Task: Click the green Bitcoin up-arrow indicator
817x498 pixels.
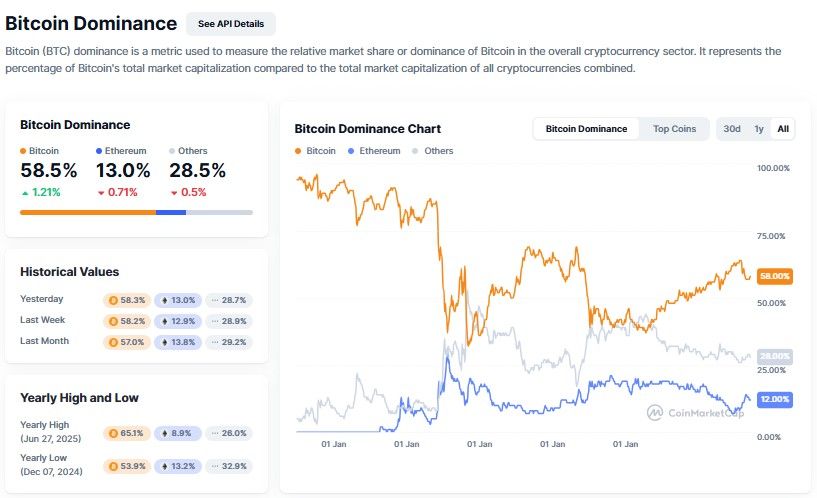Action: pos(24,192)
